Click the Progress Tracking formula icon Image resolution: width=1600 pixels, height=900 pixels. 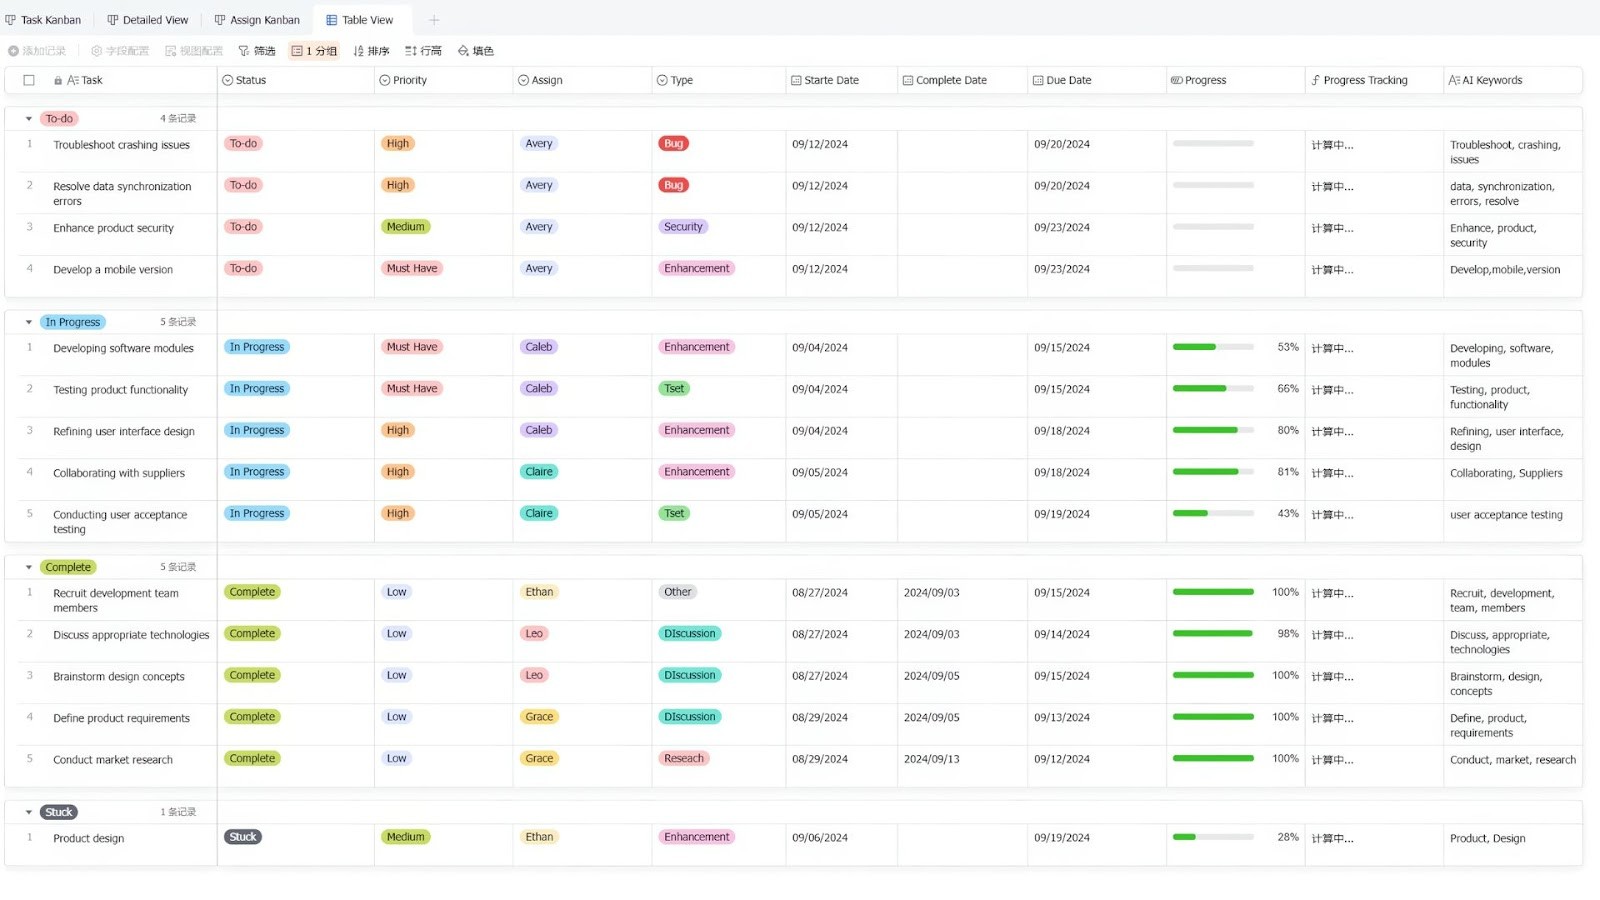pyautogui.click(x=1315, y=80)
